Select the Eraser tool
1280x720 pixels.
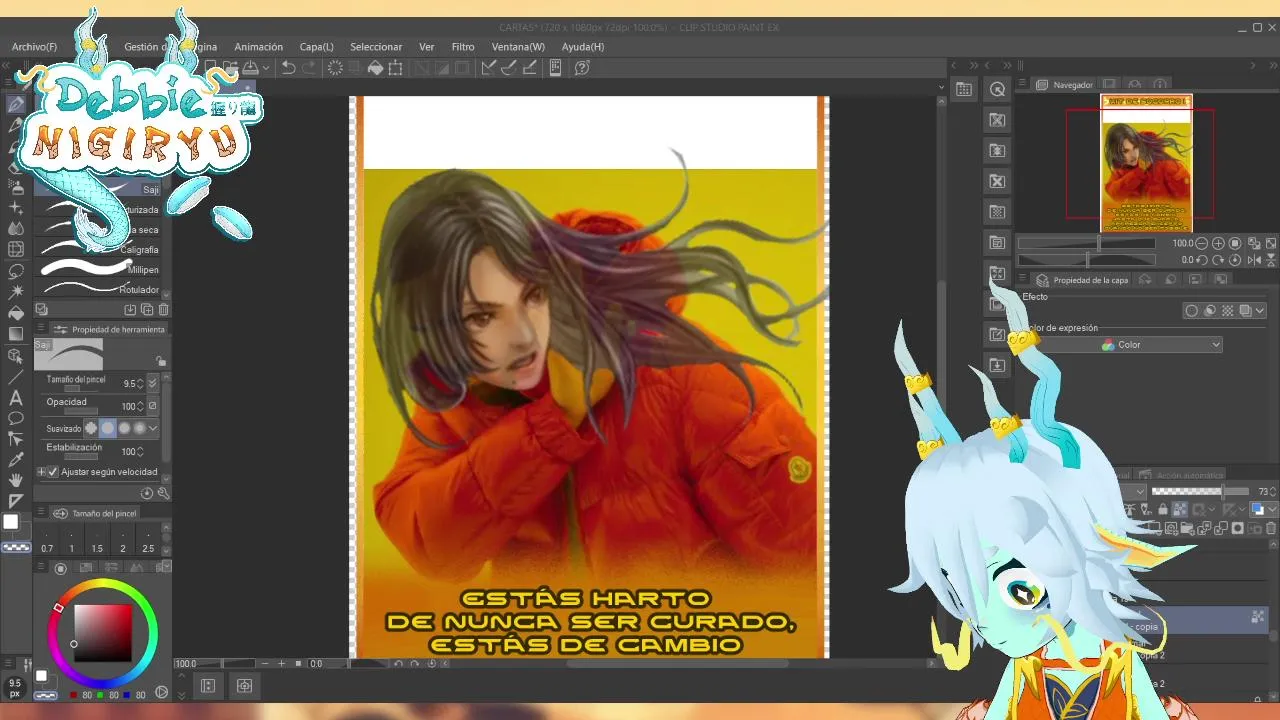tap(16, 166)
